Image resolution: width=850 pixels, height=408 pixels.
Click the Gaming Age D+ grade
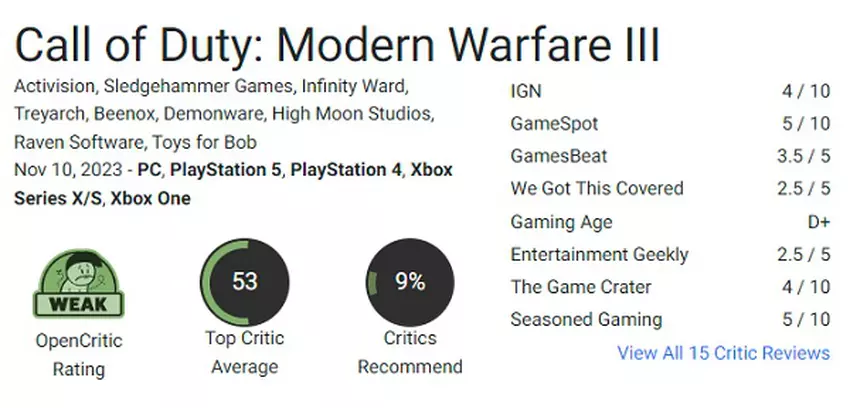pos(817,221)
